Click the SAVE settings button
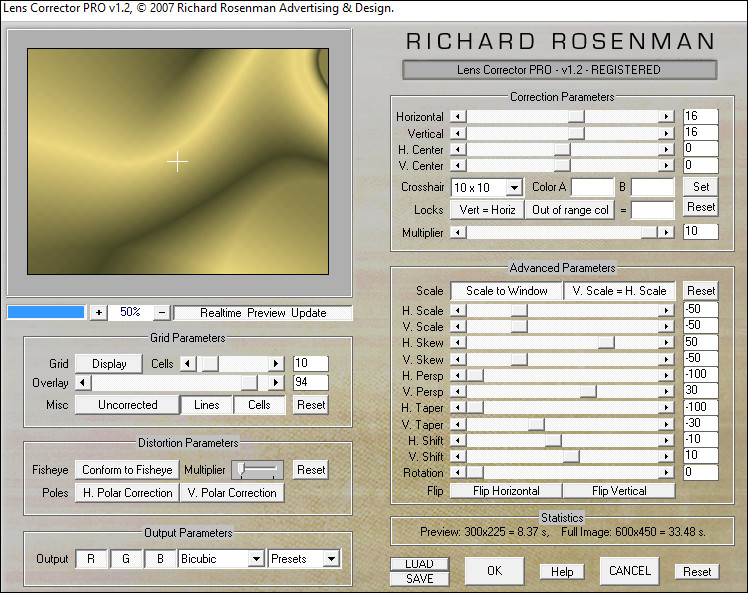 [419, 579]
